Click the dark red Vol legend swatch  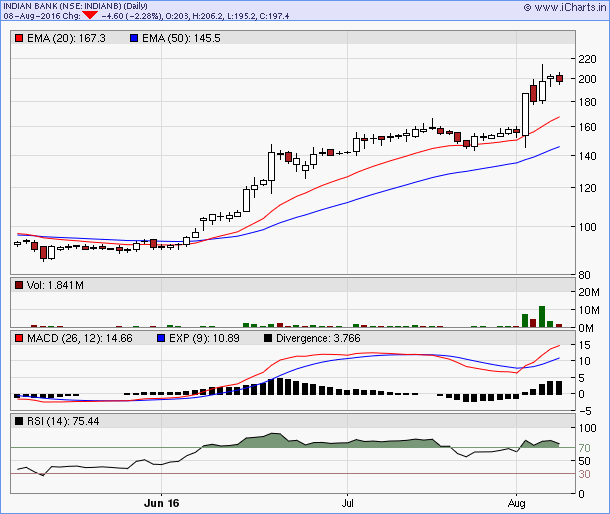19,285
